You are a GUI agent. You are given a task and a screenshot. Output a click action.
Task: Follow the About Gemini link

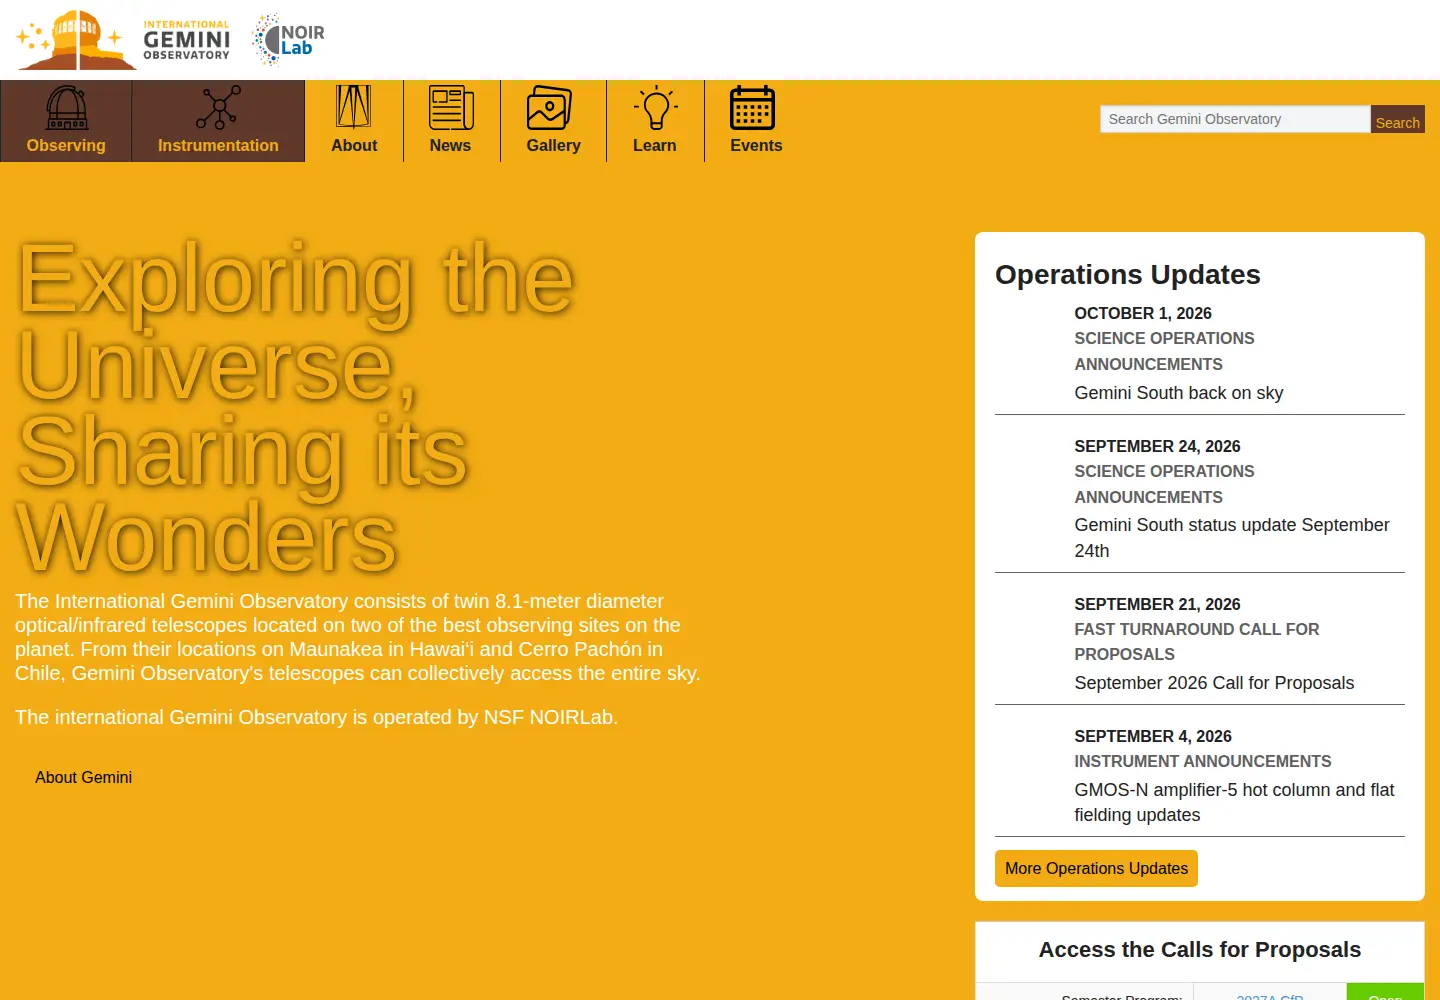pyautogui.click(x=83, y=777)
